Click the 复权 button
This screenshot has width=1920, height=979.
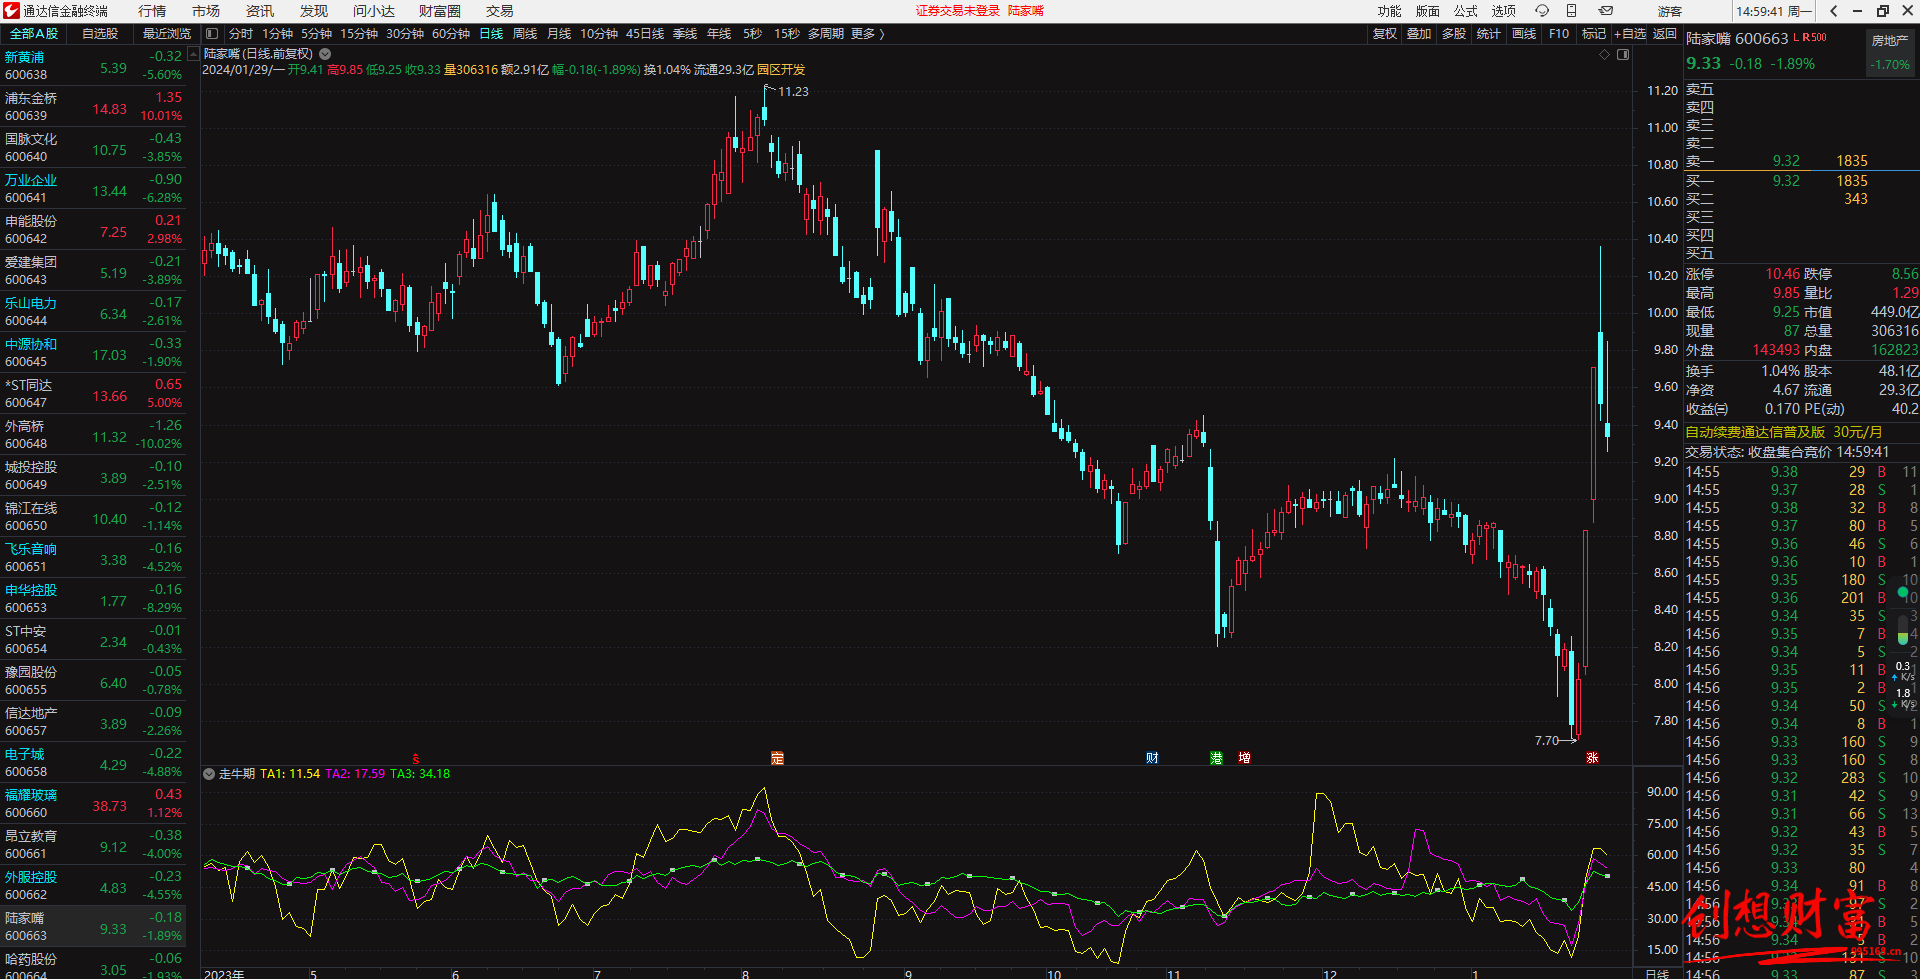click(x=1385, y=34)
